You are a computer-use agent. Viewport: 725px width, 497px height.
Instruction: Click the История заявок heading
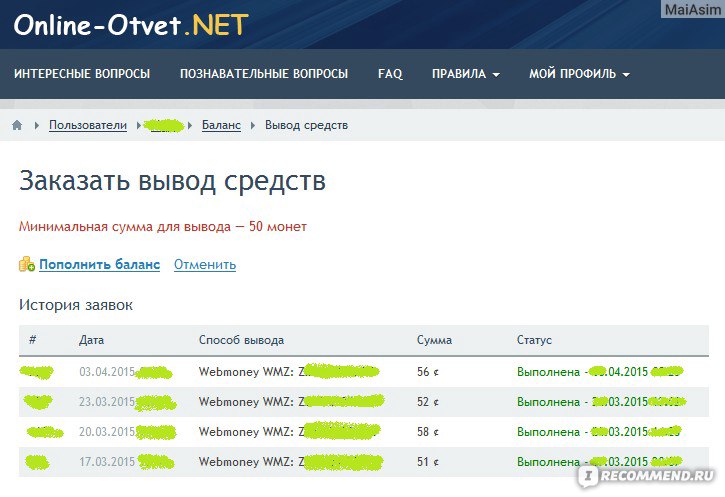76,305
